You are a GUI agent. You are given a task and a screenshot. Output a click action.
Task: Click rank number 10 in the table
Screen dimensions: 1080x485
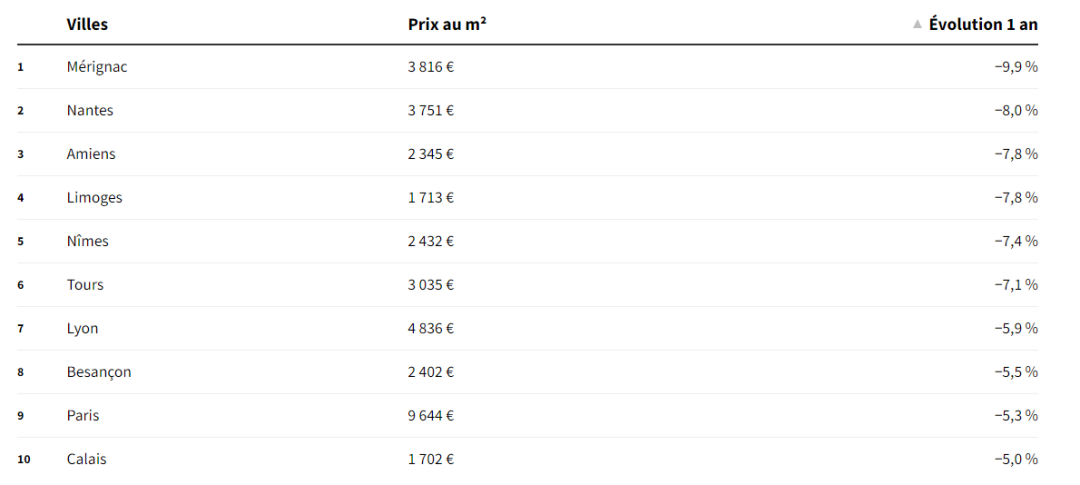pyautogui.click(x=24, y=459)
